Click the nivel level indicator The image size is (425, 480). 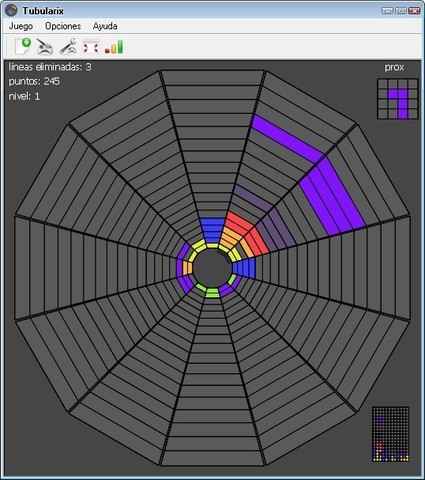(x=24, y=96)
